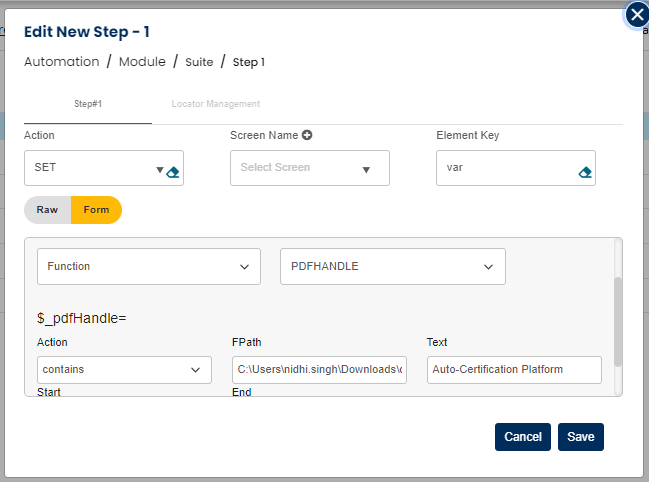Click the Automation breadcrumb link
The width and height of the screenshot is (649, 482).
click(61, 62)
